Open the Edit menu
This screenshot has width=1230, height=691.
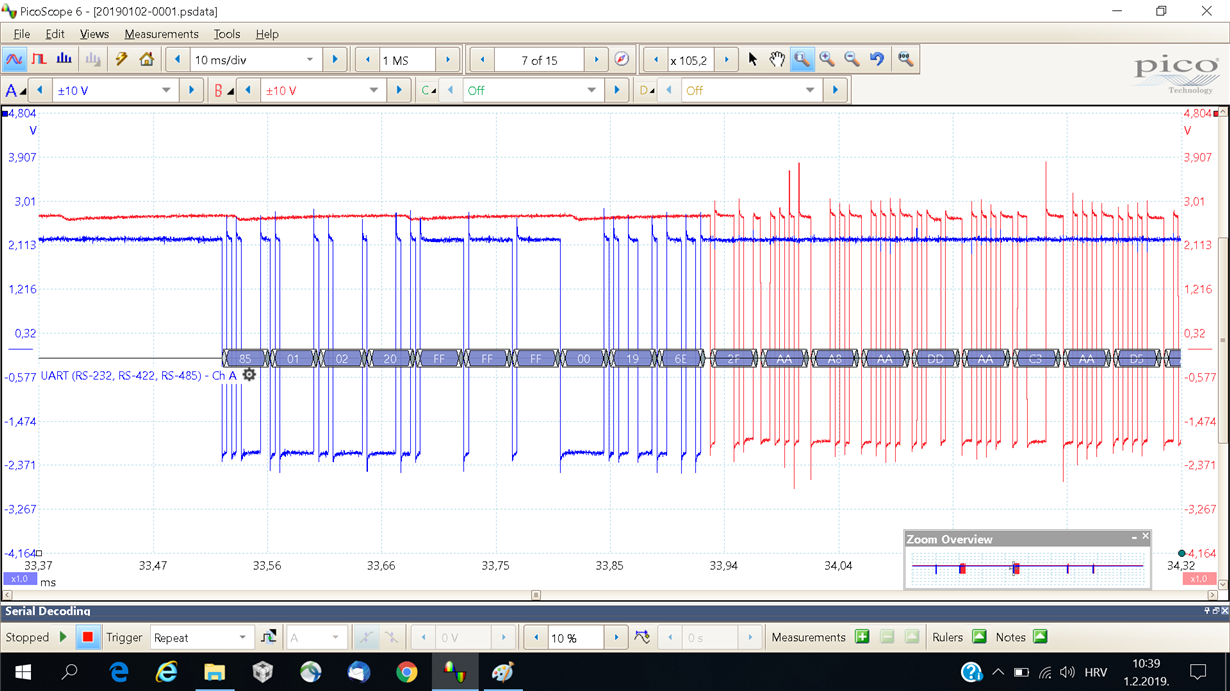[55, 34]
